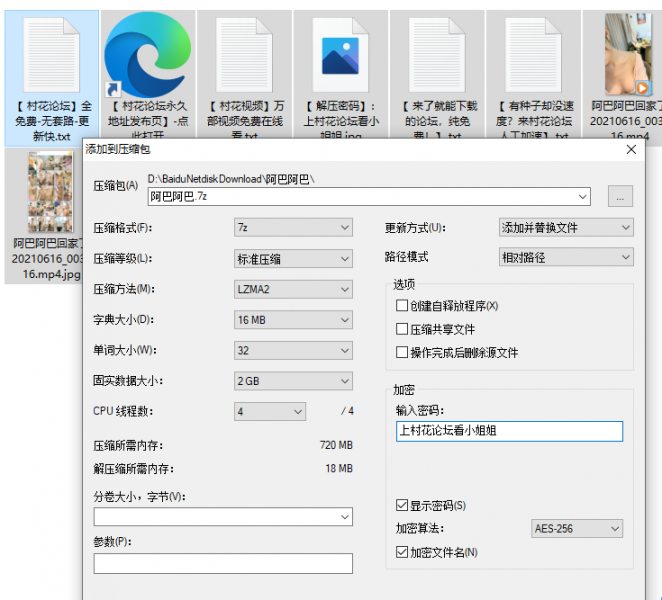Click the browse '...' button for archive path

click(620, 197)
